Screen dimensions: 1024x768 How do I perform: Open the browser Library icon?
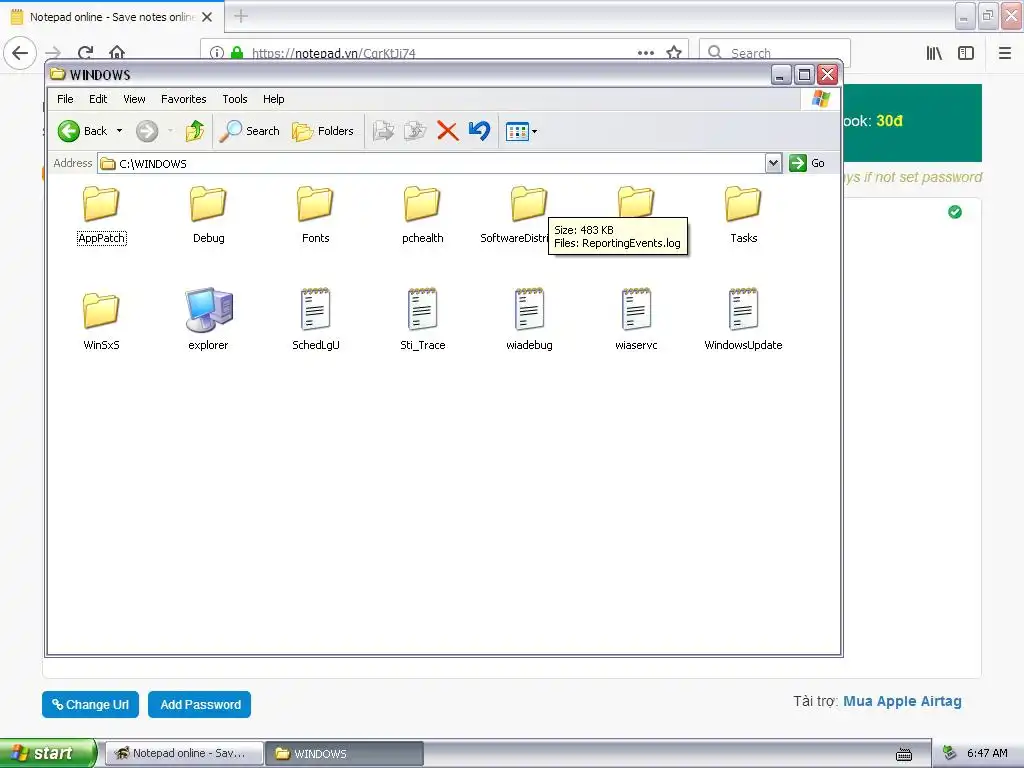(x=934, y=53)
